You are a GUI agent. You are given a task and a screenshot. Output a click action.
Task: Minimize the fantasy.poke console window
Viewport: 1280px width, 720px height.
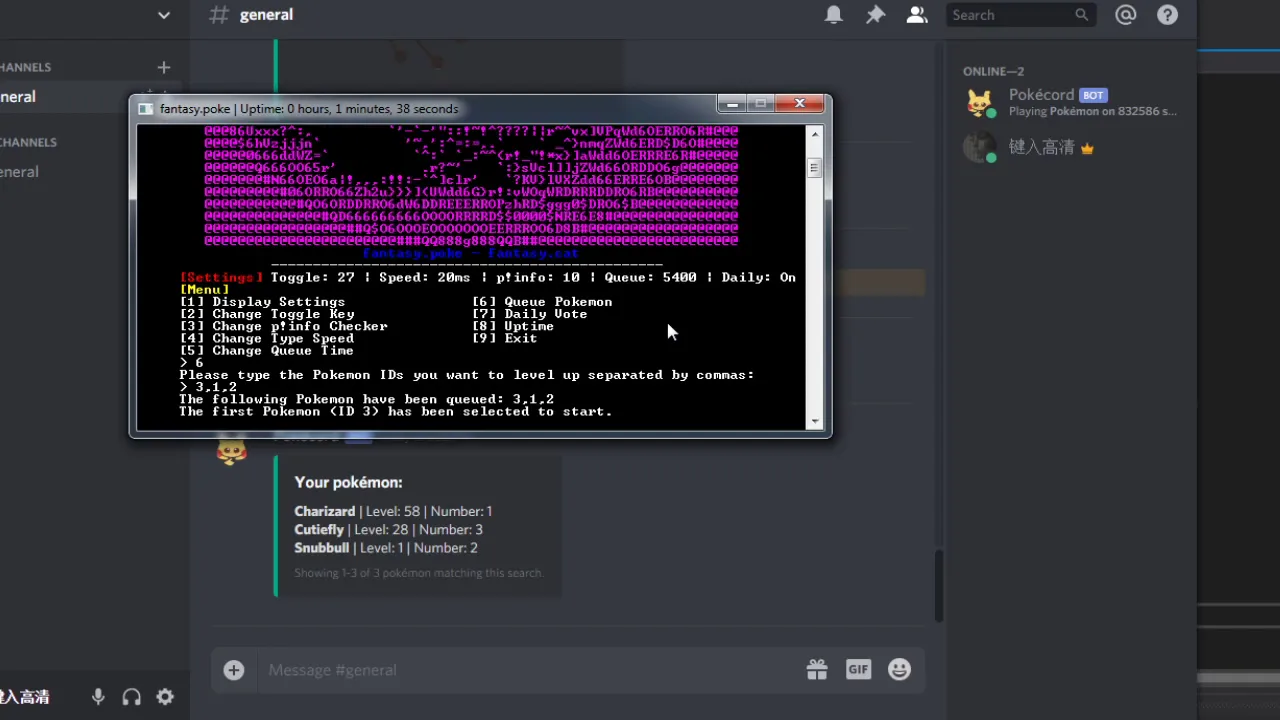coord(732,104)
